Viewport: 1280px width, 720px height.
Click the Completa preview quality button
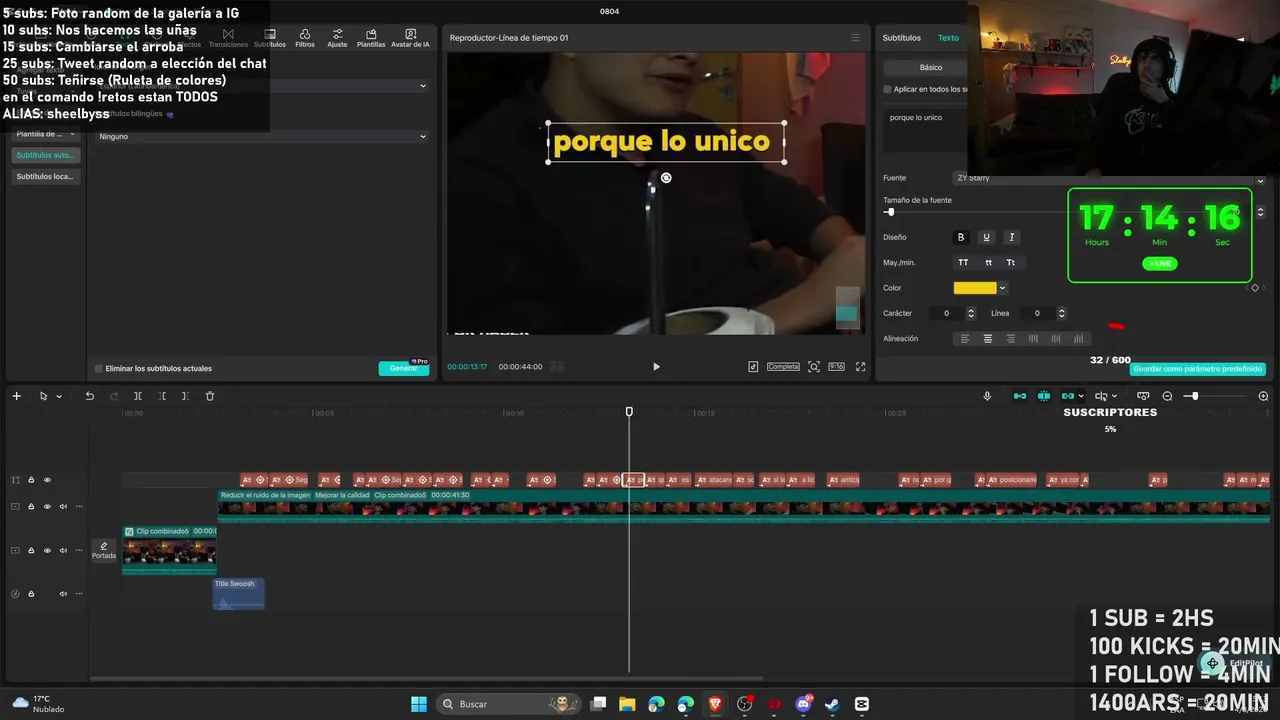point(783,367)
